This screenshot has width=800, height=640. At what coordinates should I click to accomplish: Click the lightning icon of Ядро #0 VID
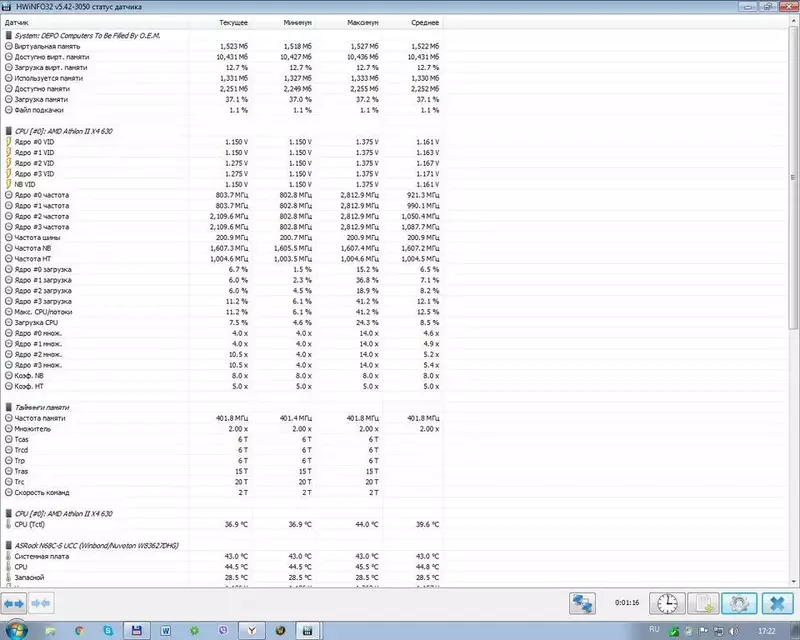tap(8, 142)
